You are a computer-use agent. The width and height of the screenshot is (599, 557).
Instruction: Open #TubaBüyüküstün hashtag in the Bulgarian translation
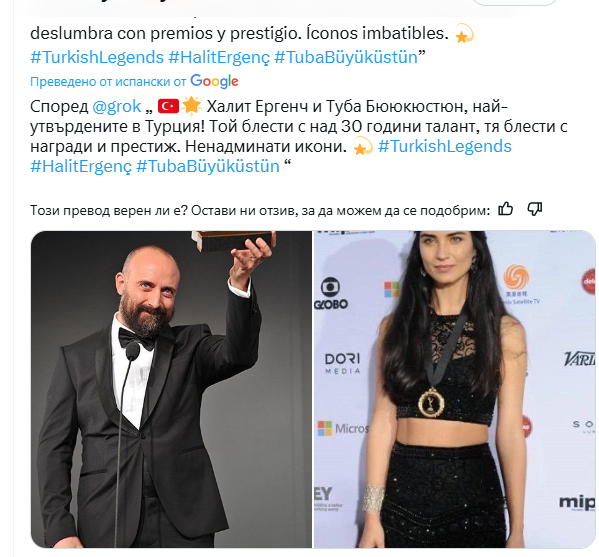point(208,167)
